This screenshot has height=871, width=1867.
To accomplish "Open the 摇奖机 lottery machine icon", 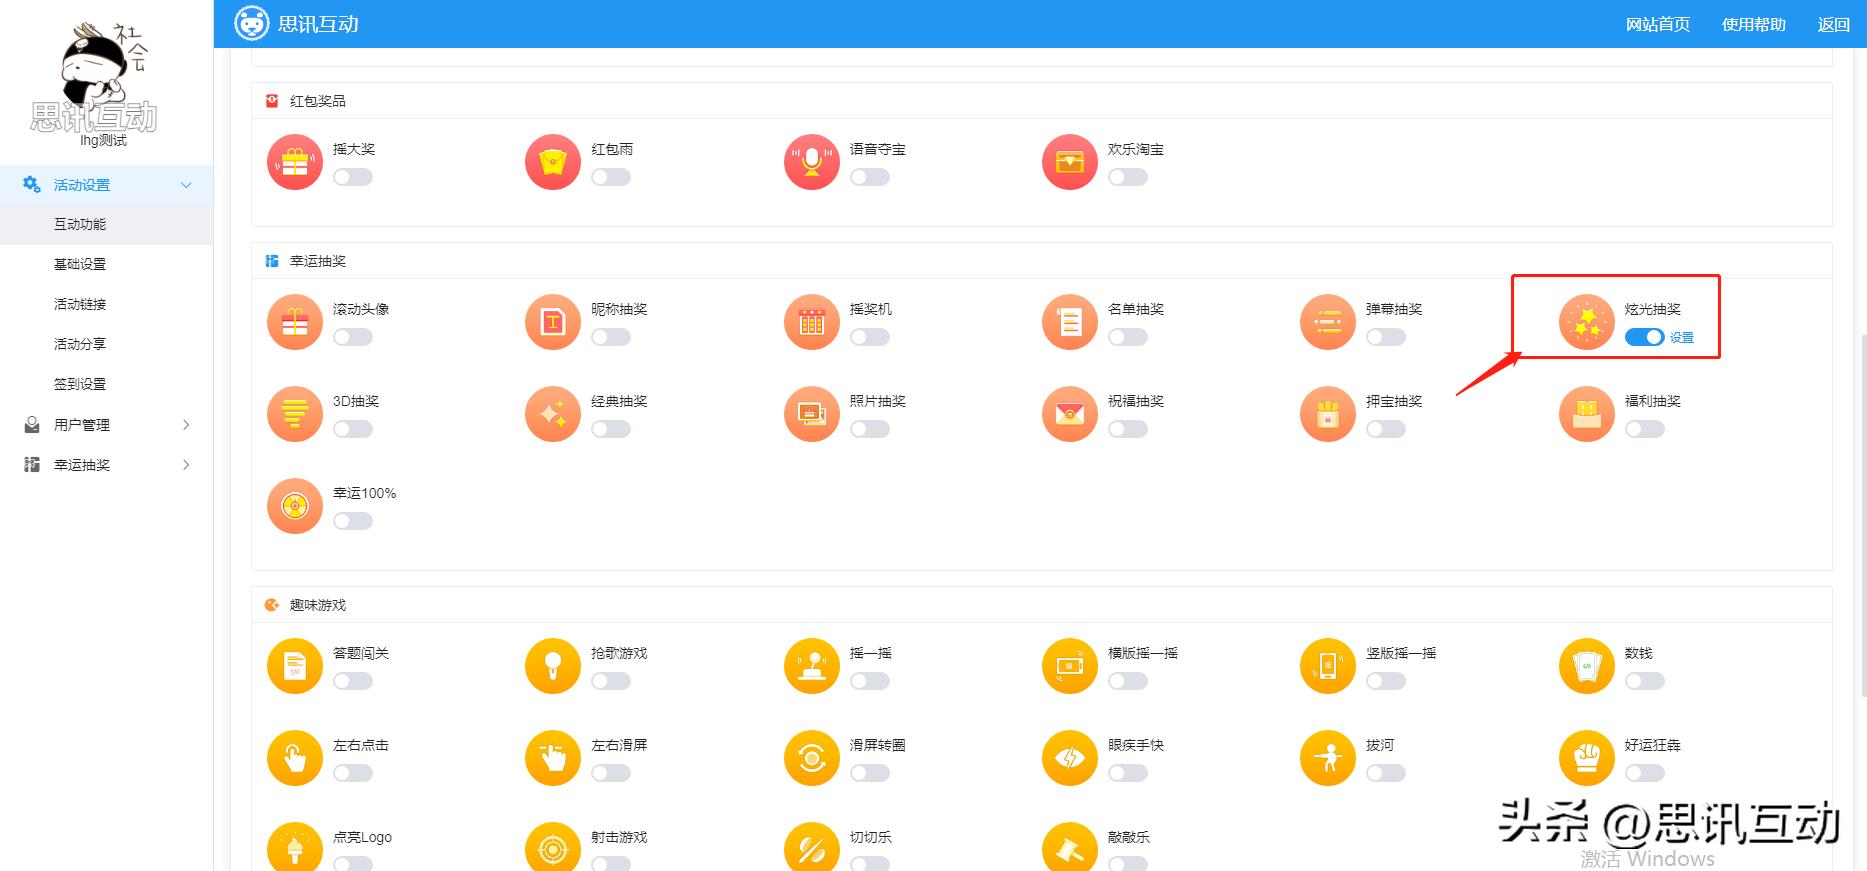I will (812, 322).
